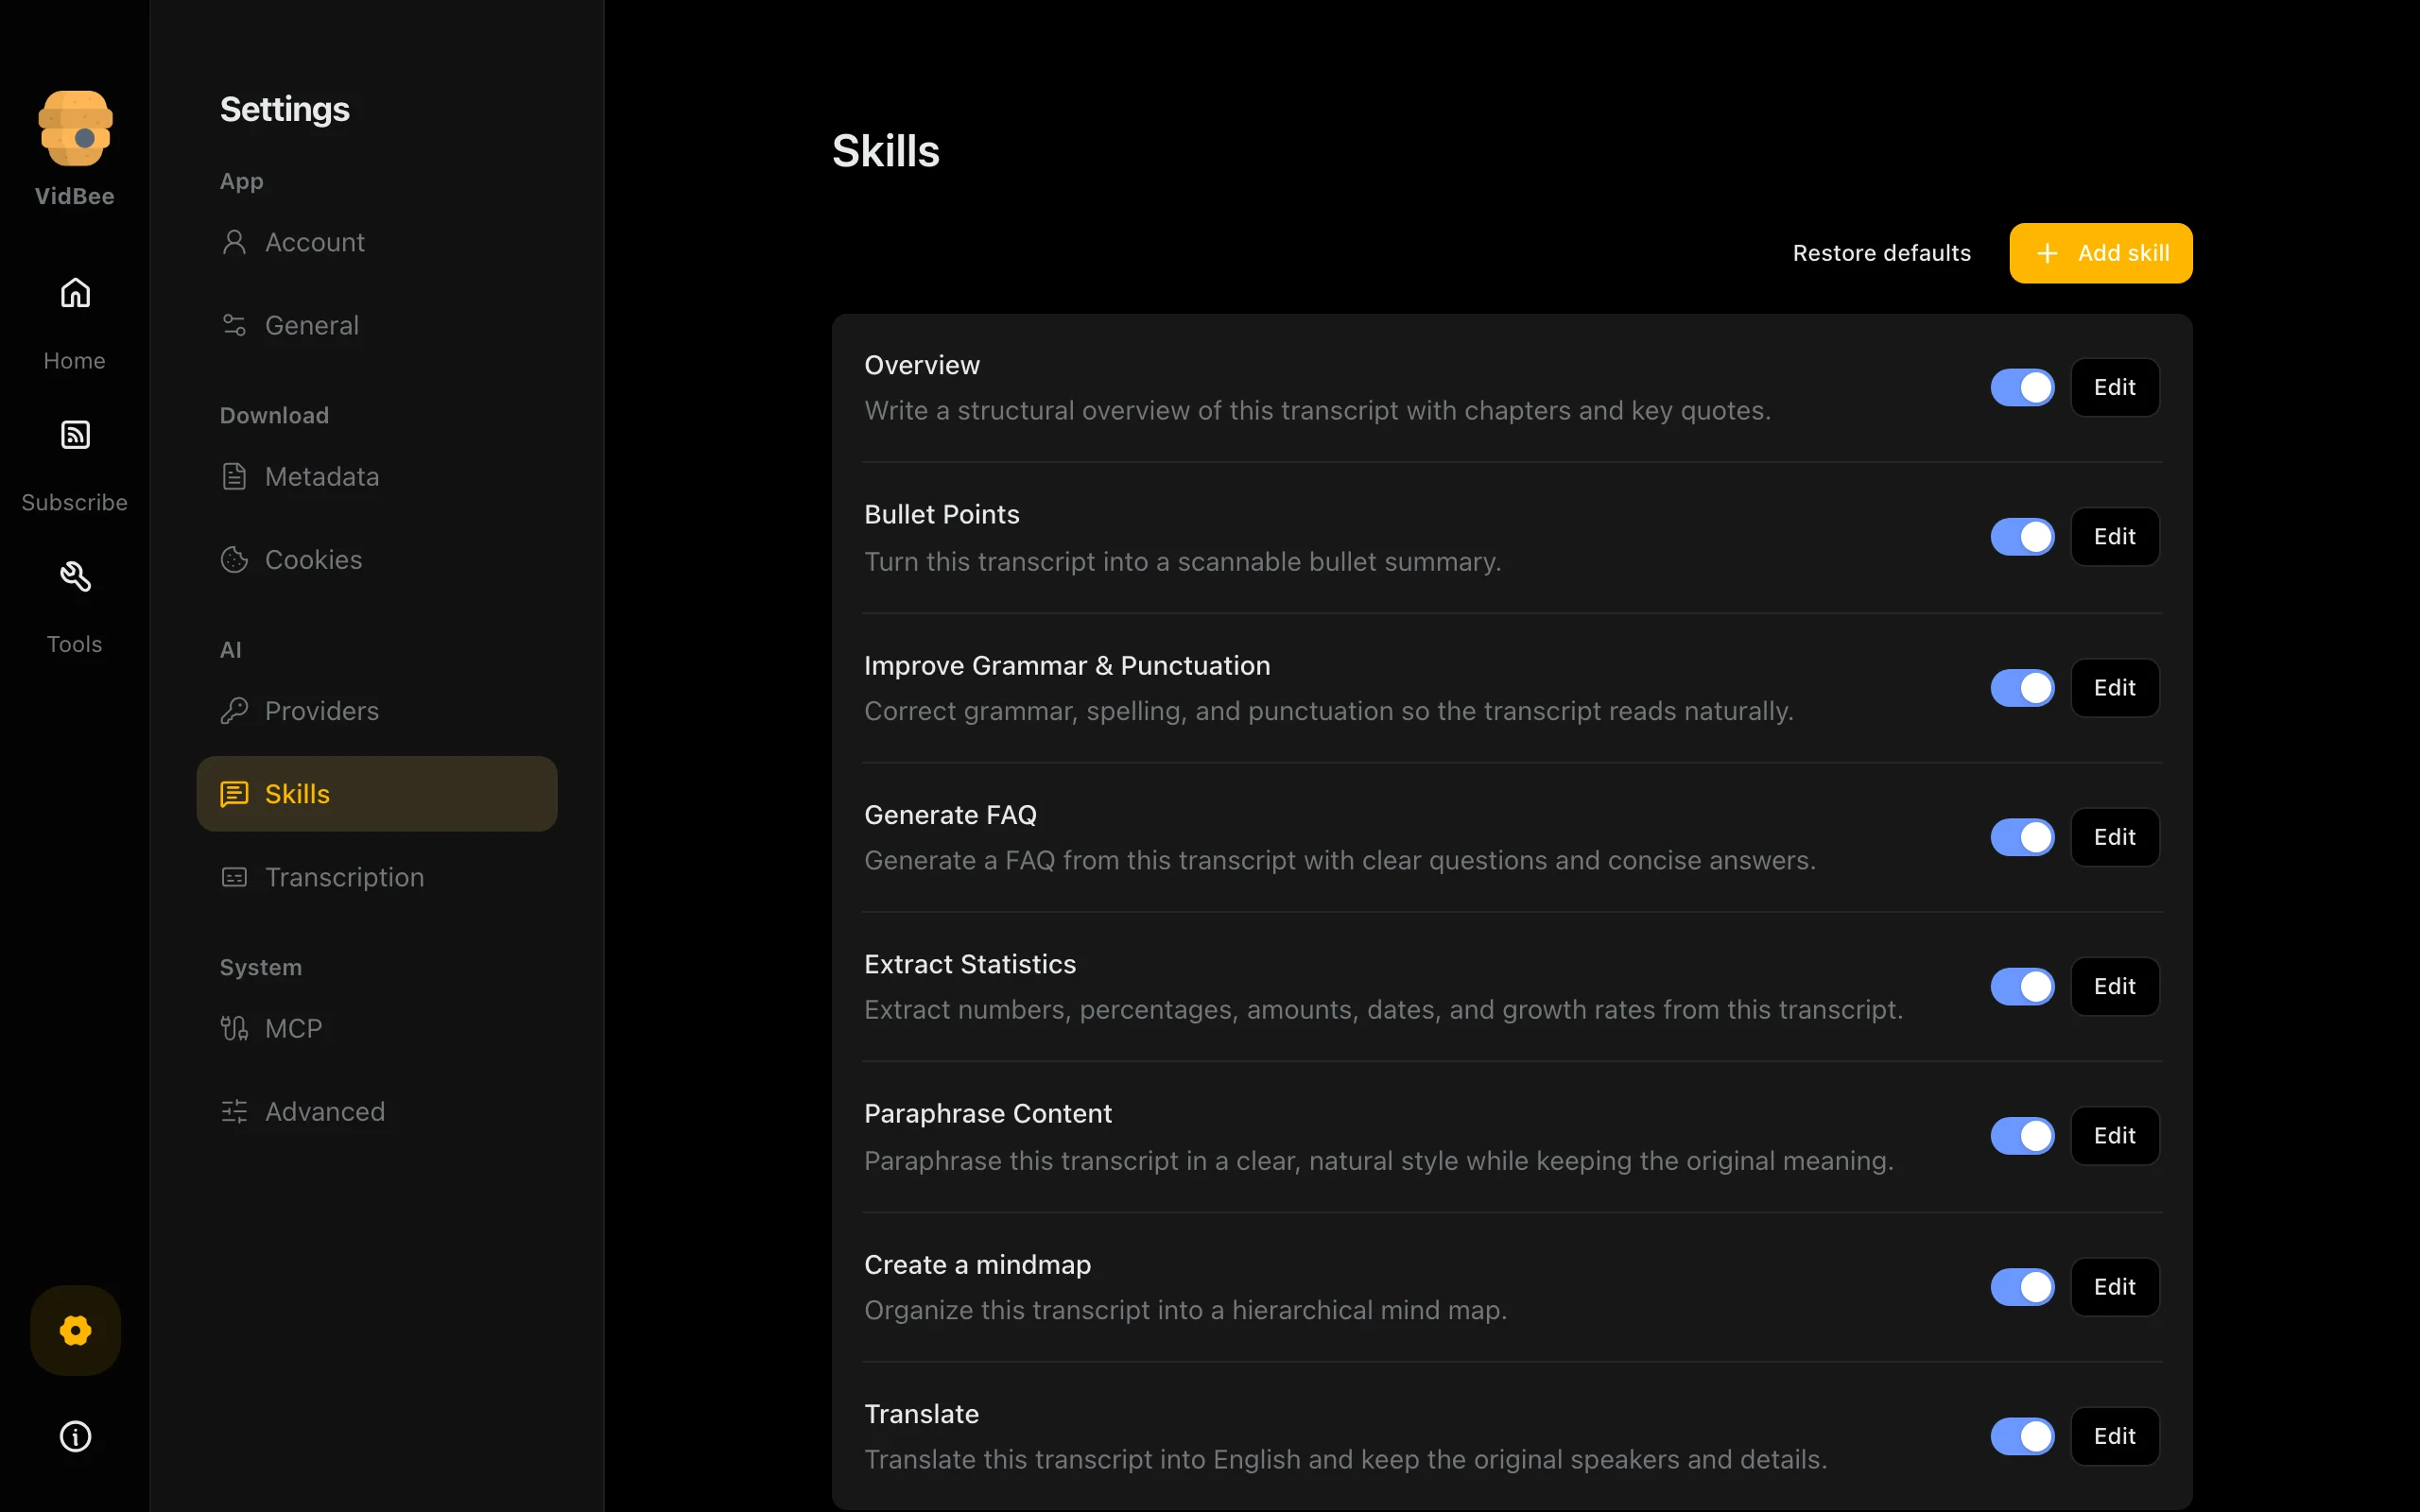
Task: Click the plus icon on Add skill
Action: click(x=2047, y=253)
